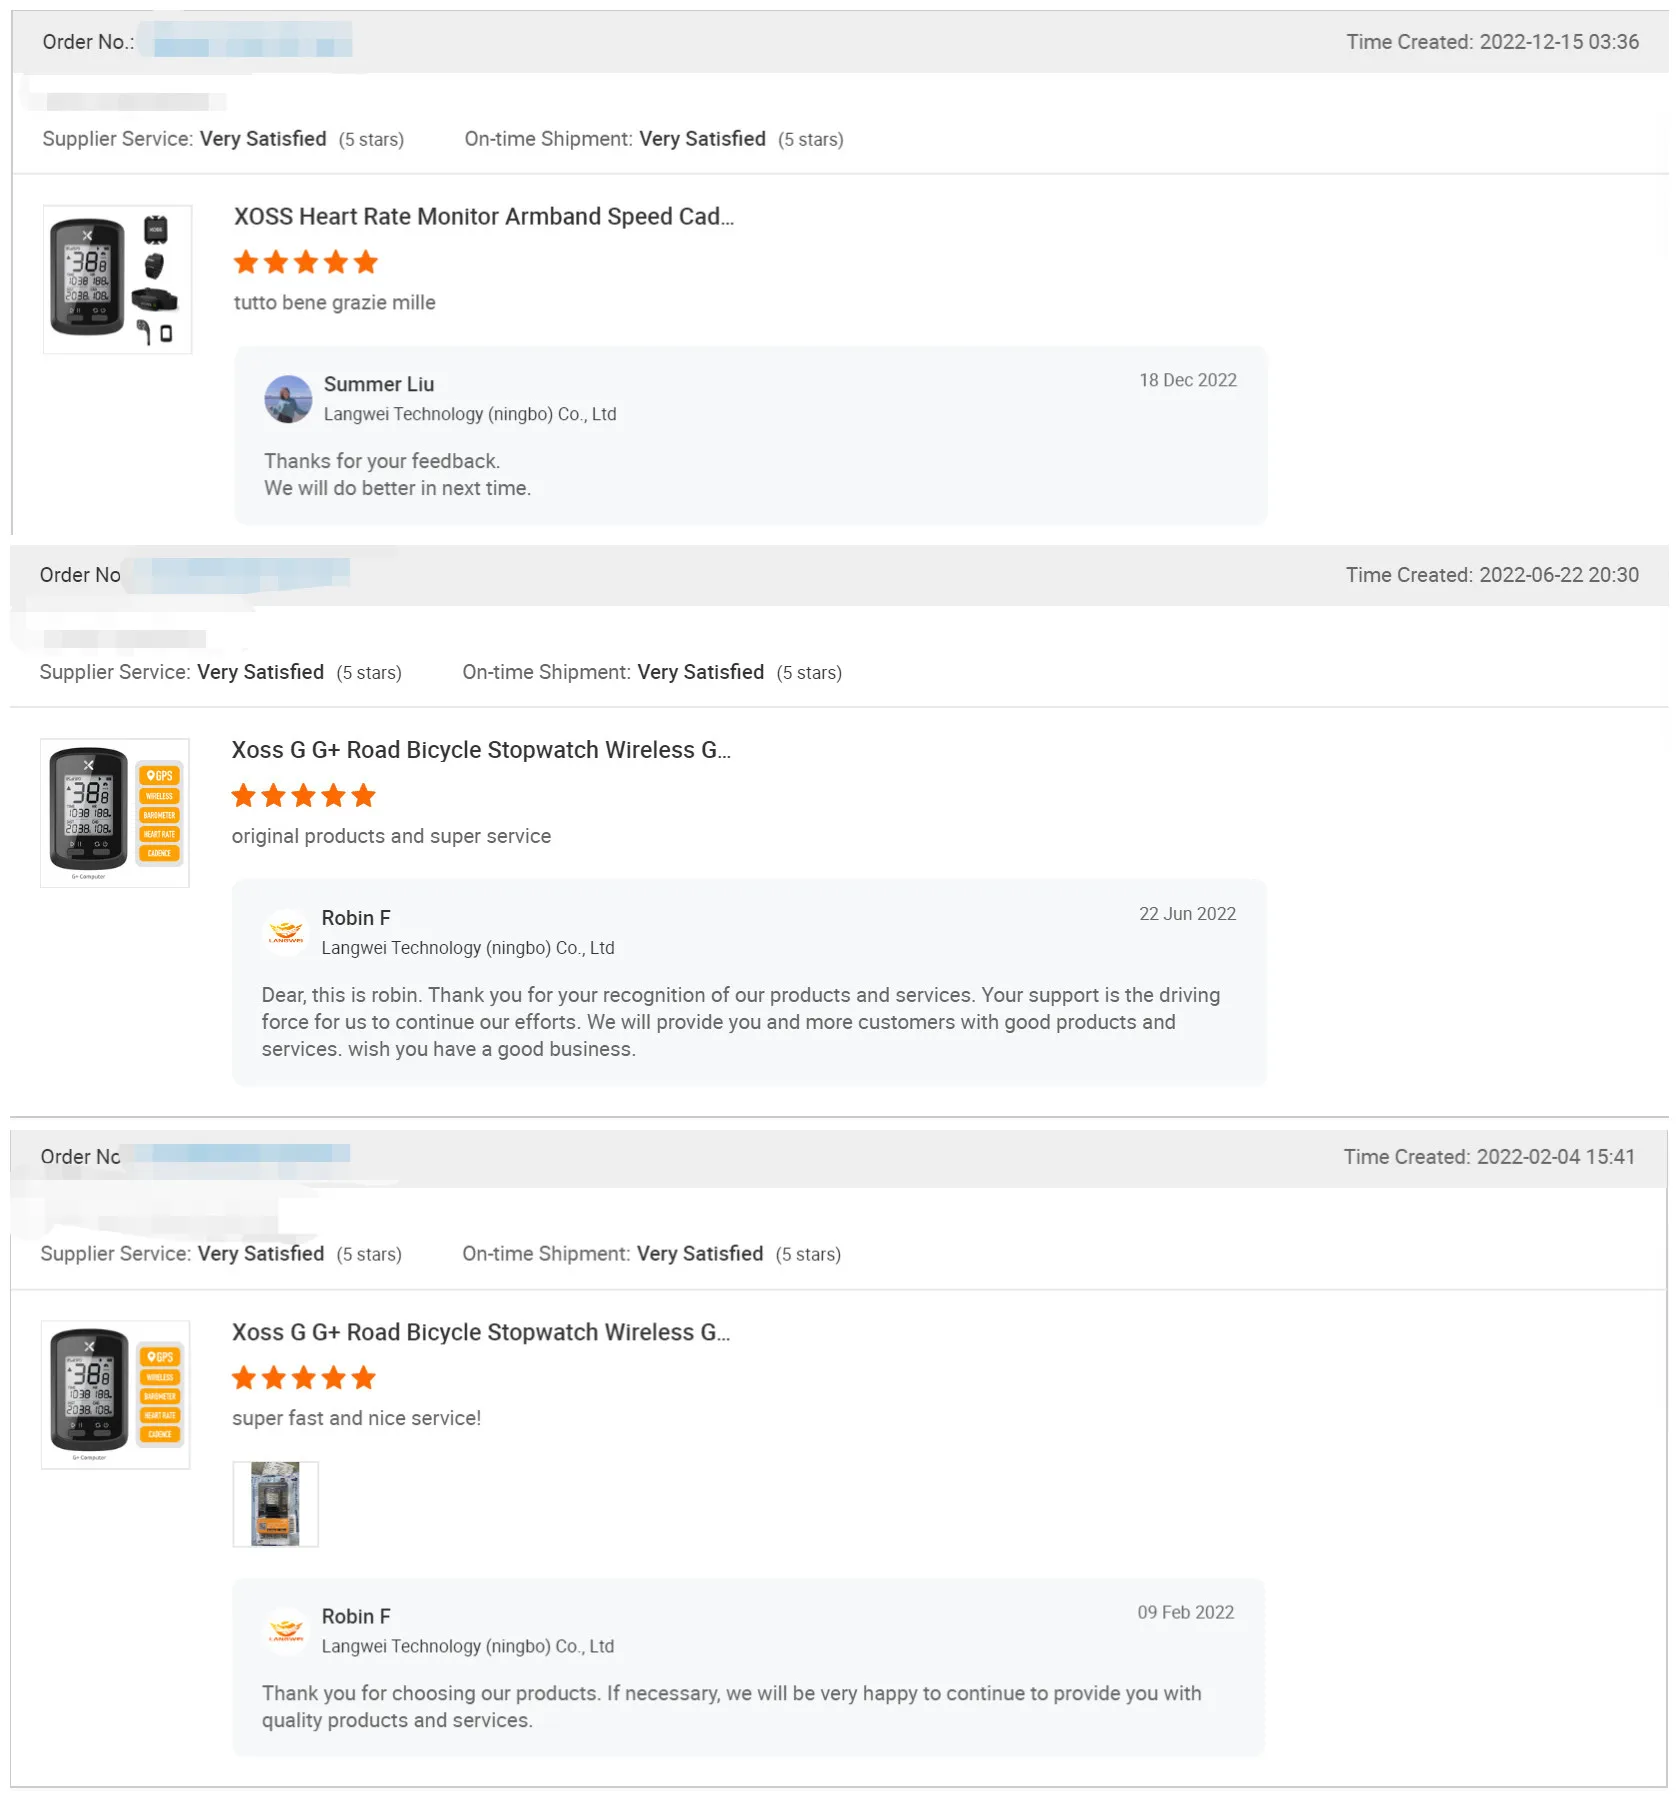Screen dimensions: 1679x1801
Task: Click Robin F's Langwei logo avatar in February reply
Action: pyautogui.click(x=286, y=1630)
